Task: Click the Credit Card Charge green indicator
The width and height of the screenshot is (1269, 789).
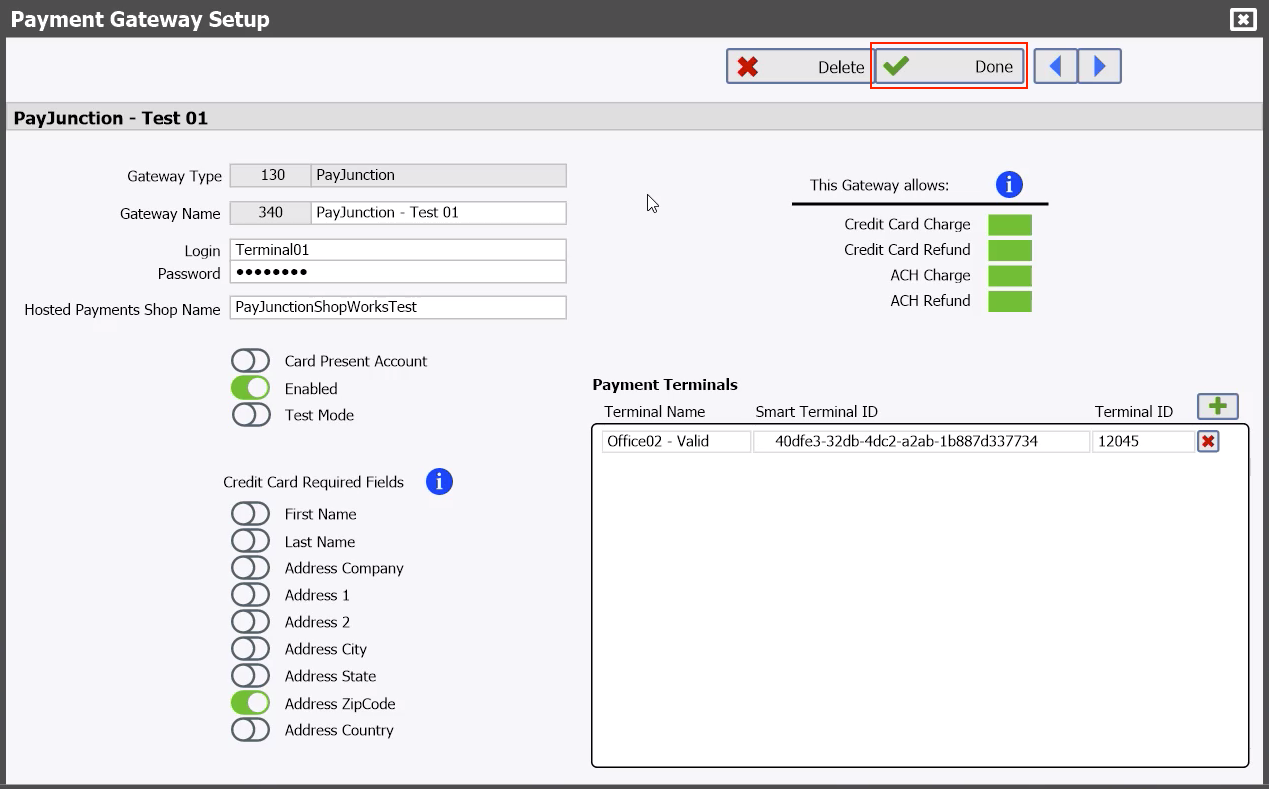Action: click(x=1010, y=225)
